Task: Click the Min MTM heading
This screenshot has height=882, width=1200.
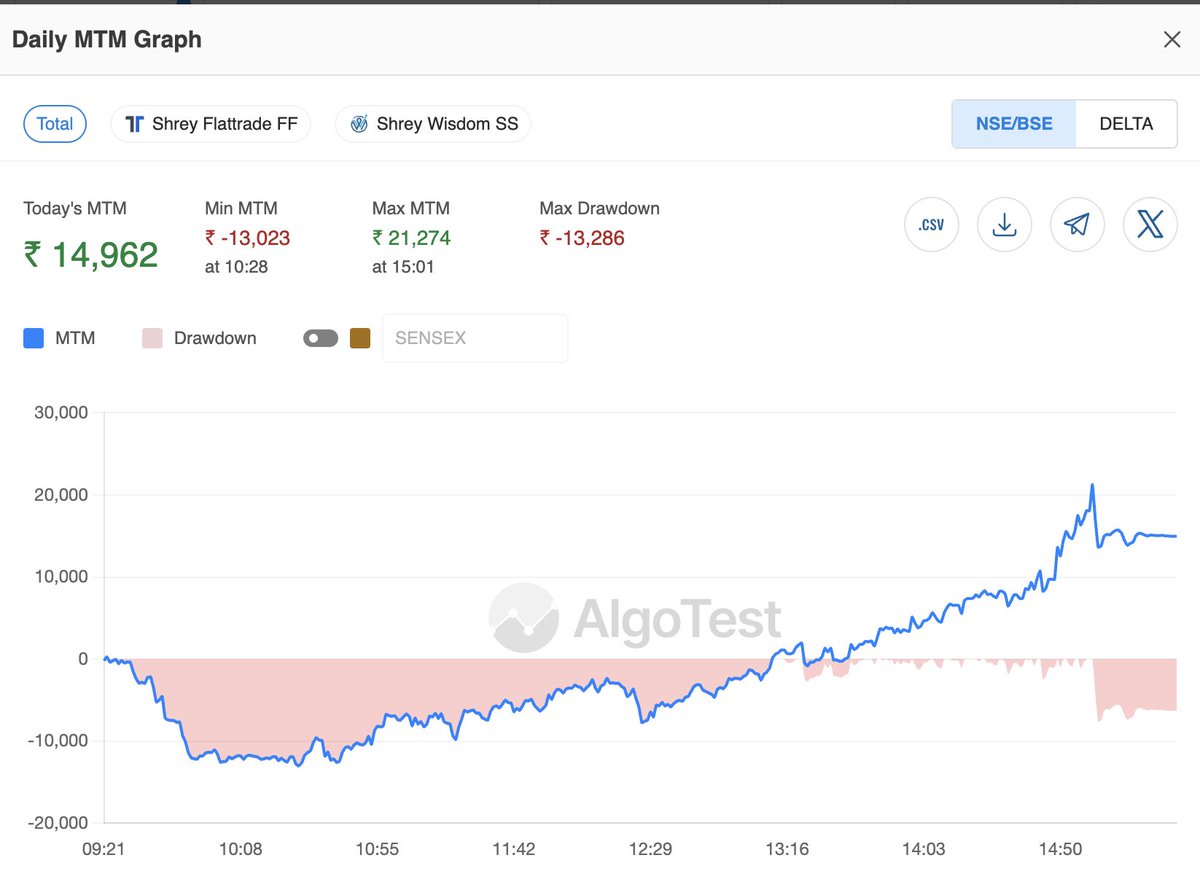Action: point(241,209)
